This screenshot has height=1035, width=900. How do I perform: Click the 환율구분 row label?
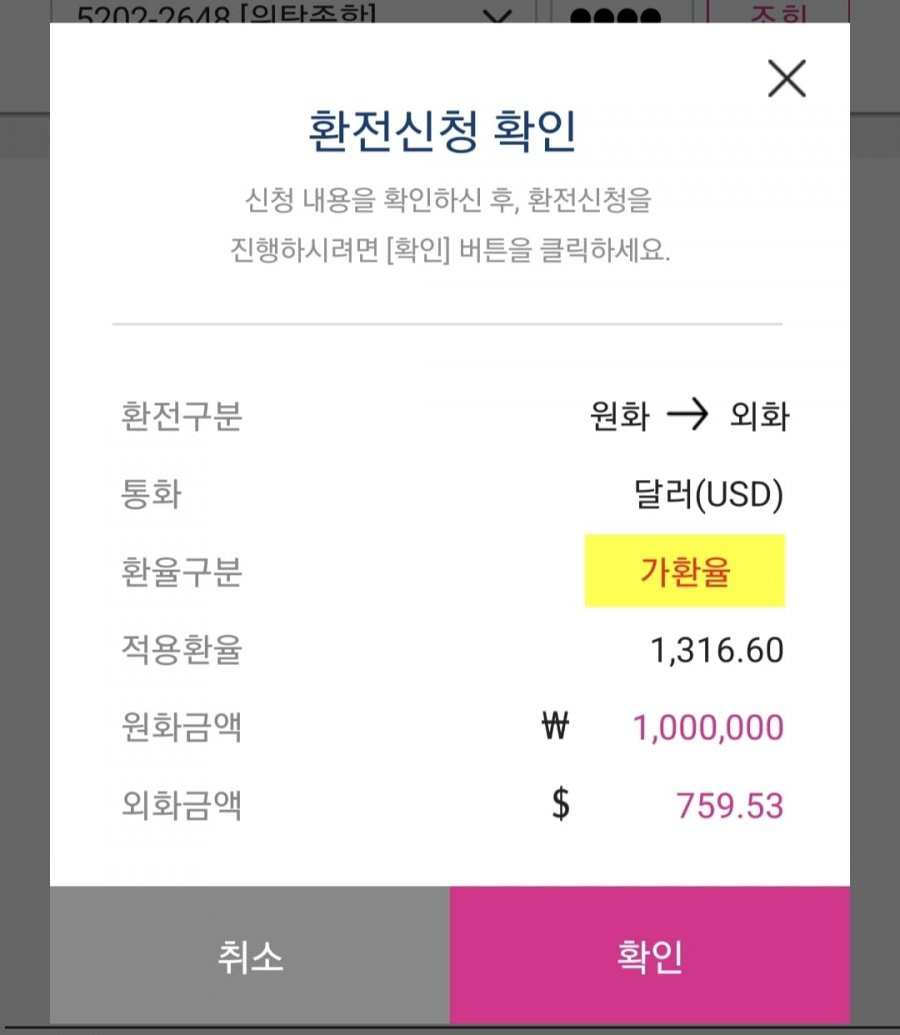coord(182,572)
